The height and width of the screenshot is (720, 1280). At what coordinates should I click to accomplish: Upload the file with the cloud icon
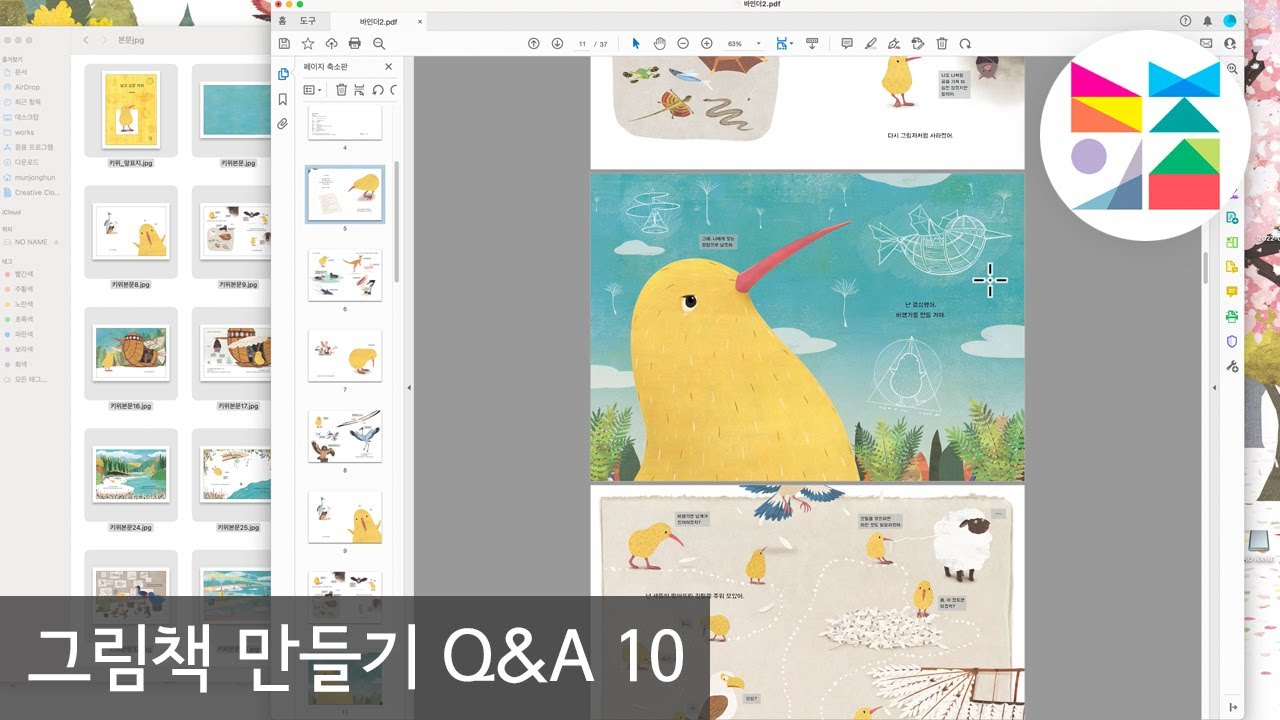[x=332, y=44]
